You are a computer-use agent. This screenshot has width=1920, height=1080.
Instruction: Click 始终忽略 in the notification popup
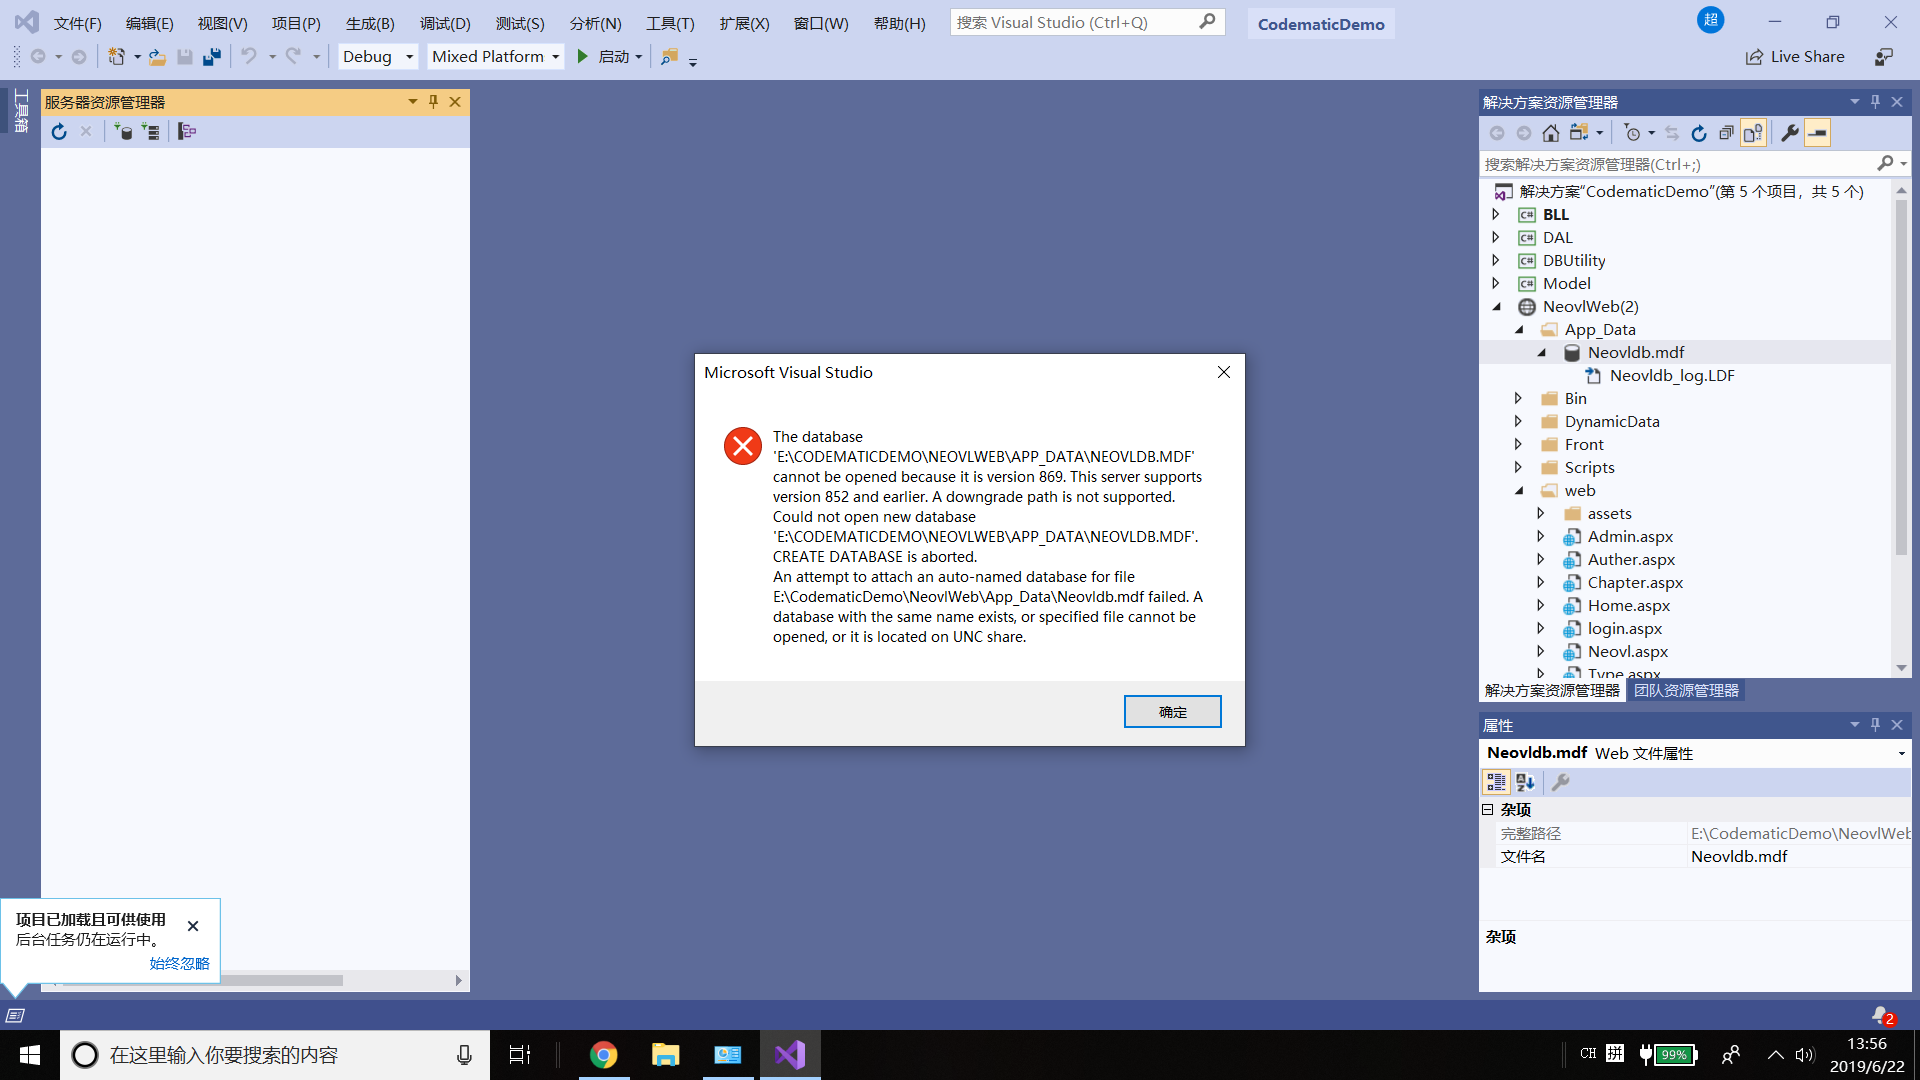[178, 963]
